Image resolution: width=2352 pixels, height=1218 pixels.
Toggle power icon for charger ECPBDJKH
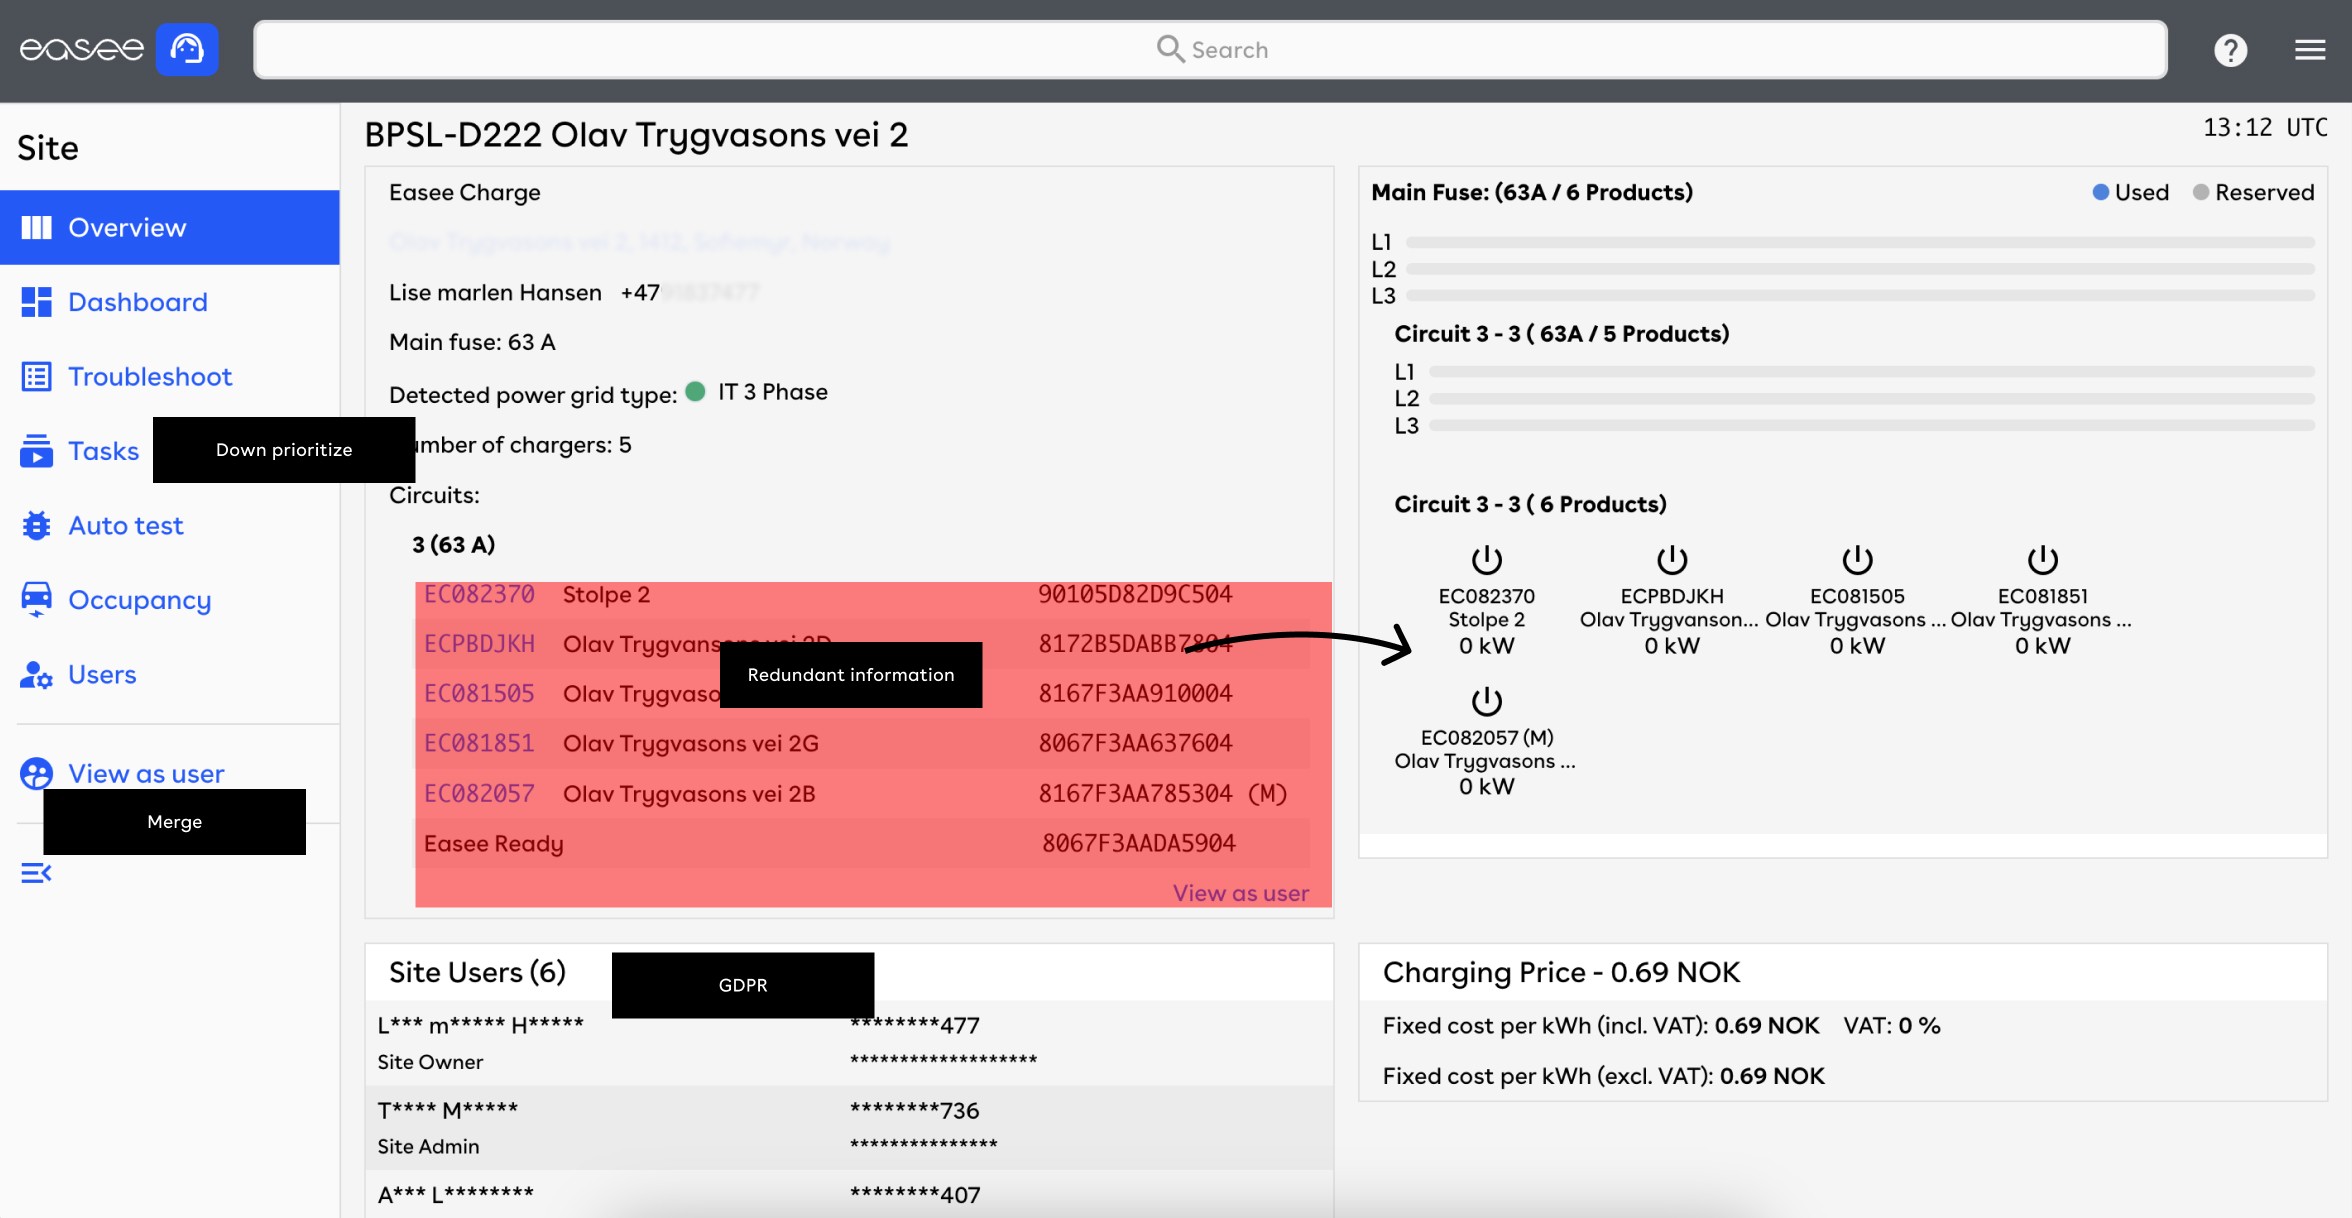coord(1671,560)
